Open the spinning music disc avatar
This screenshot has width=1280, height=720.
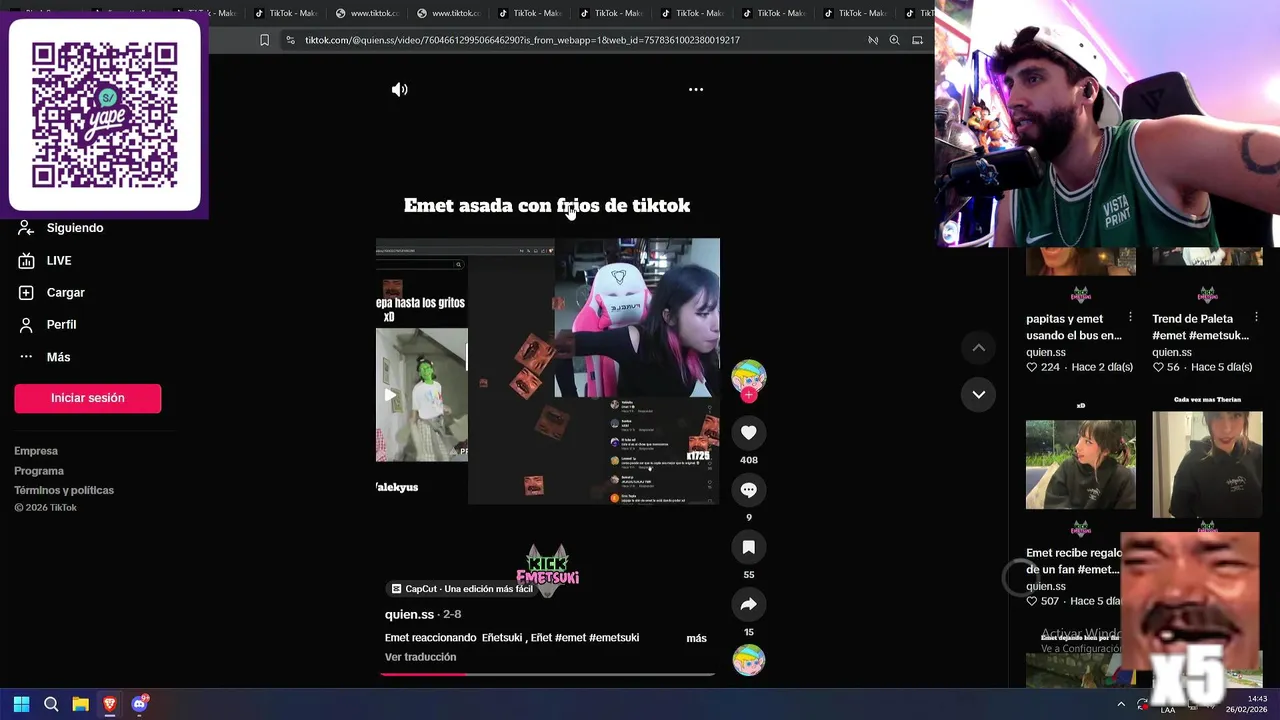[x=749, y=660]
